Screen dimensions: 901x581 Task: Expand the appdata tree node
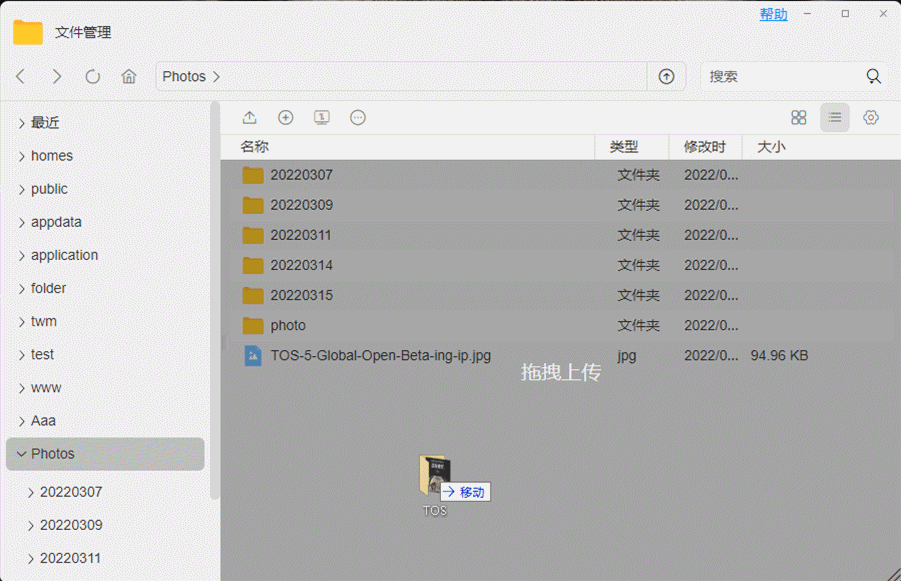(x=21, y=222)
